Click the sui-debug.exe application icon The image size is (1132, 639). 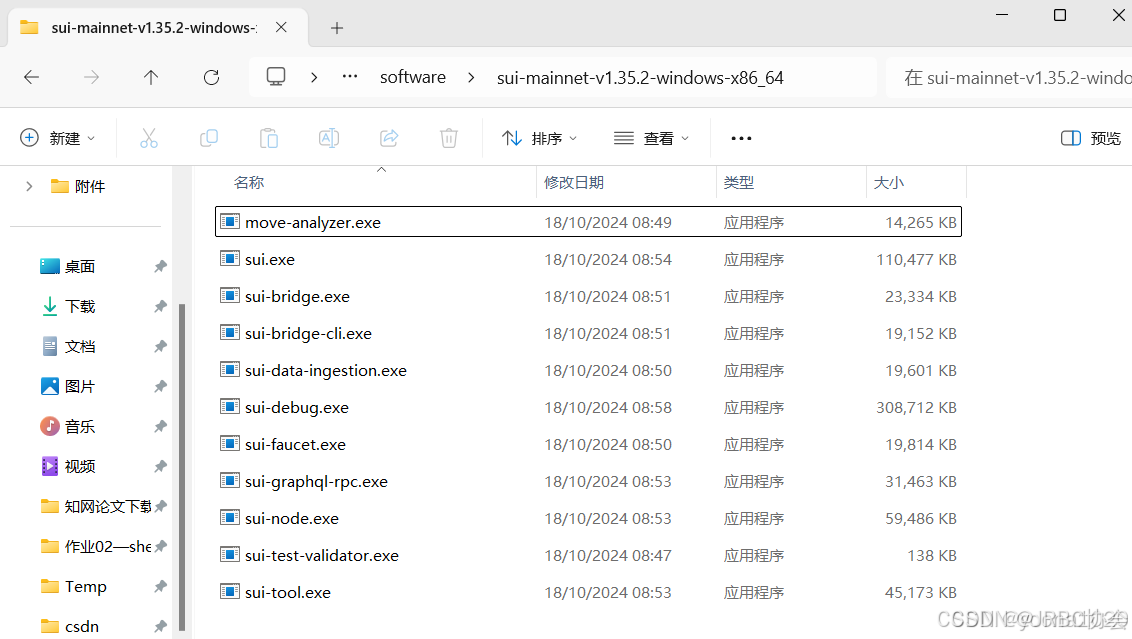[230, 407]
